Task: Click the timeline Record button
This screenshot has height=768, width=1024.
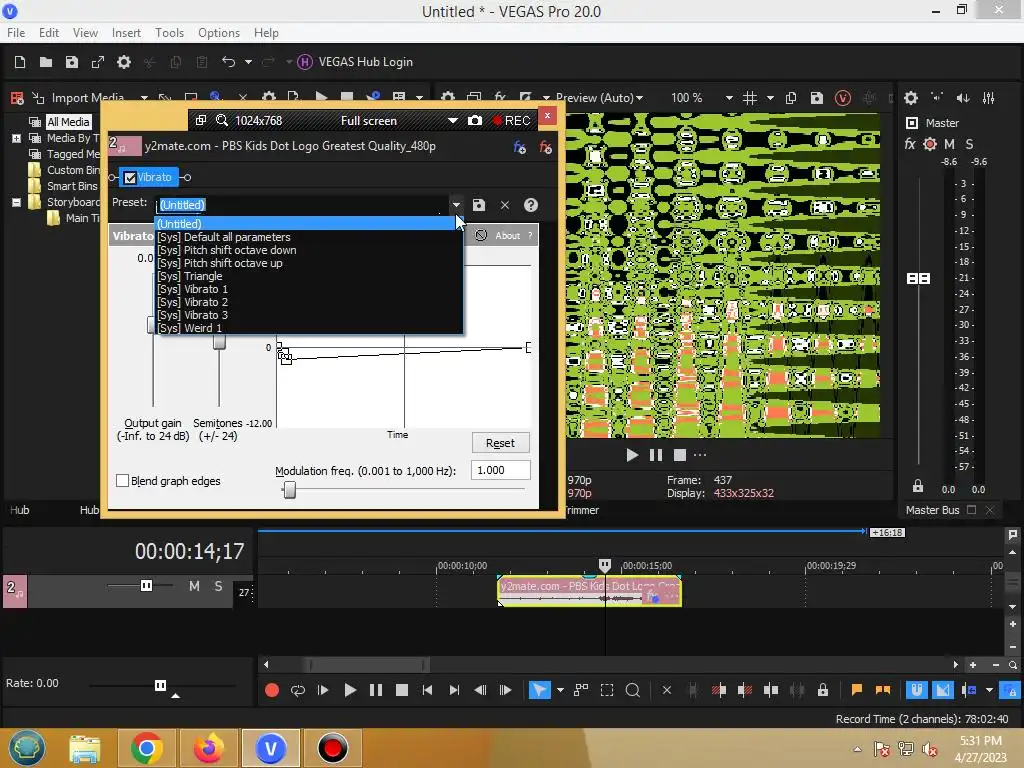Action: 272,690
